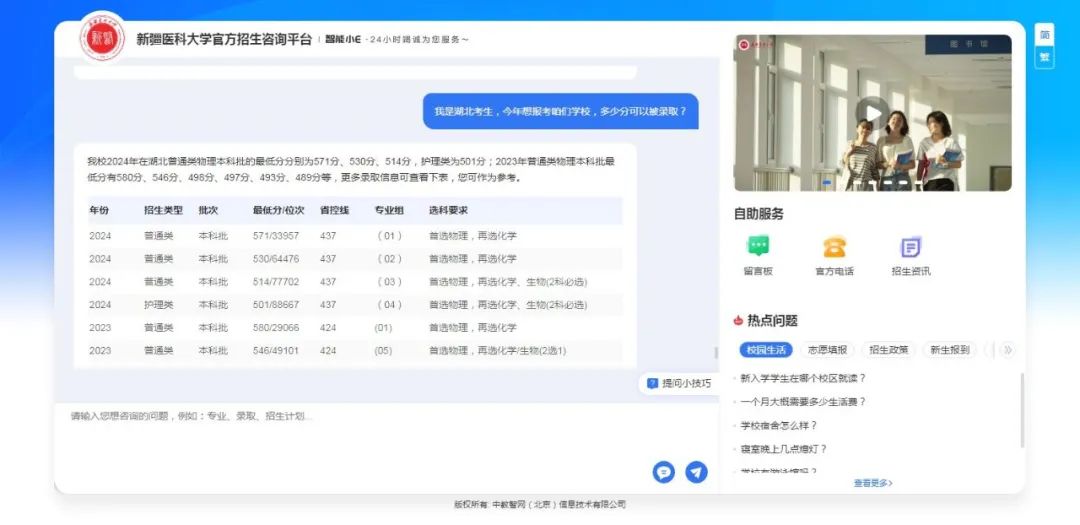
Task: Click the paper plane send icon
Action: tap(696, 472)
